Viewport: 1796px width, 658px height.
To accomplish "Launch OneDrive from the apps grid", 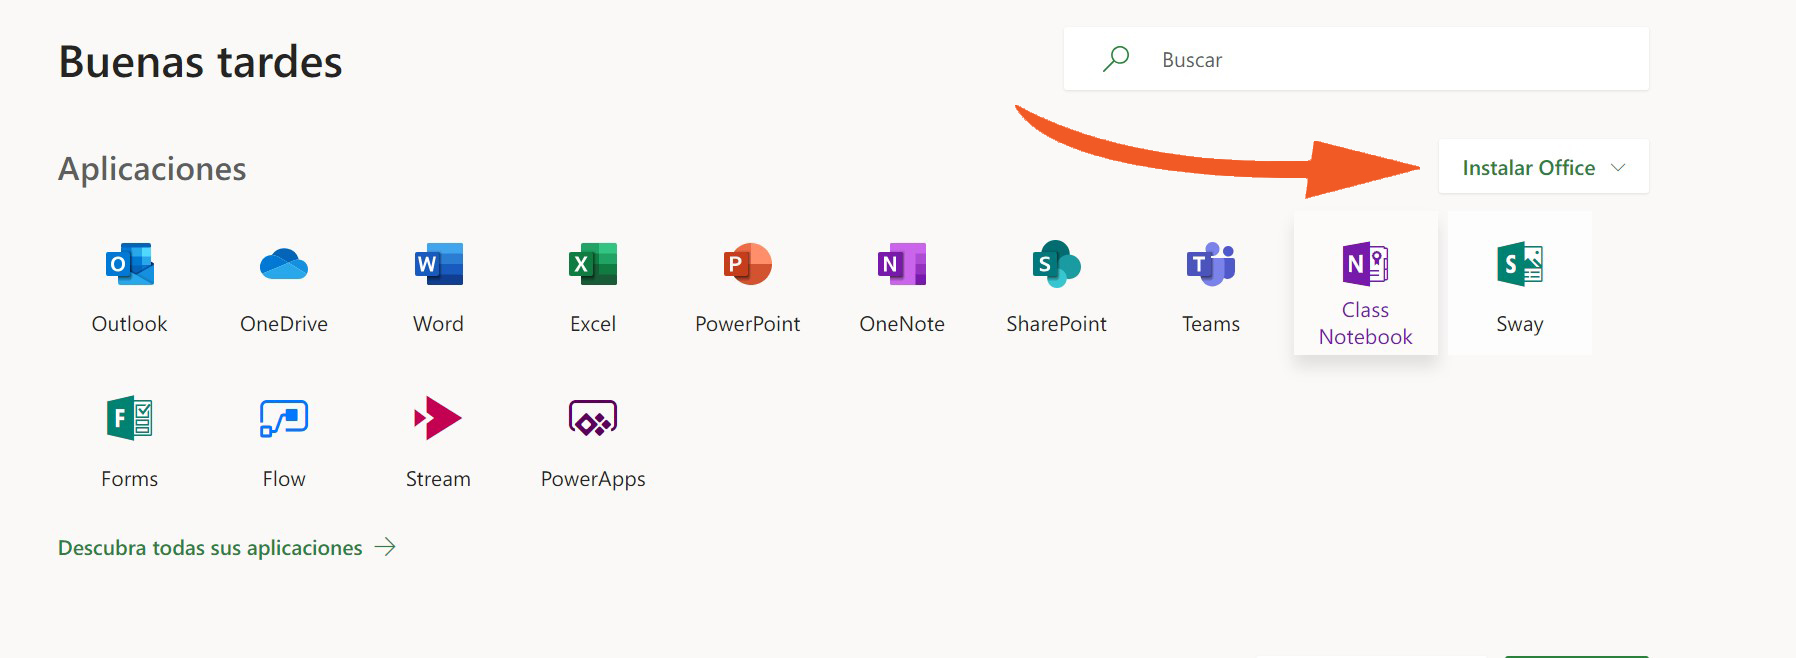I will click(284, 265).
